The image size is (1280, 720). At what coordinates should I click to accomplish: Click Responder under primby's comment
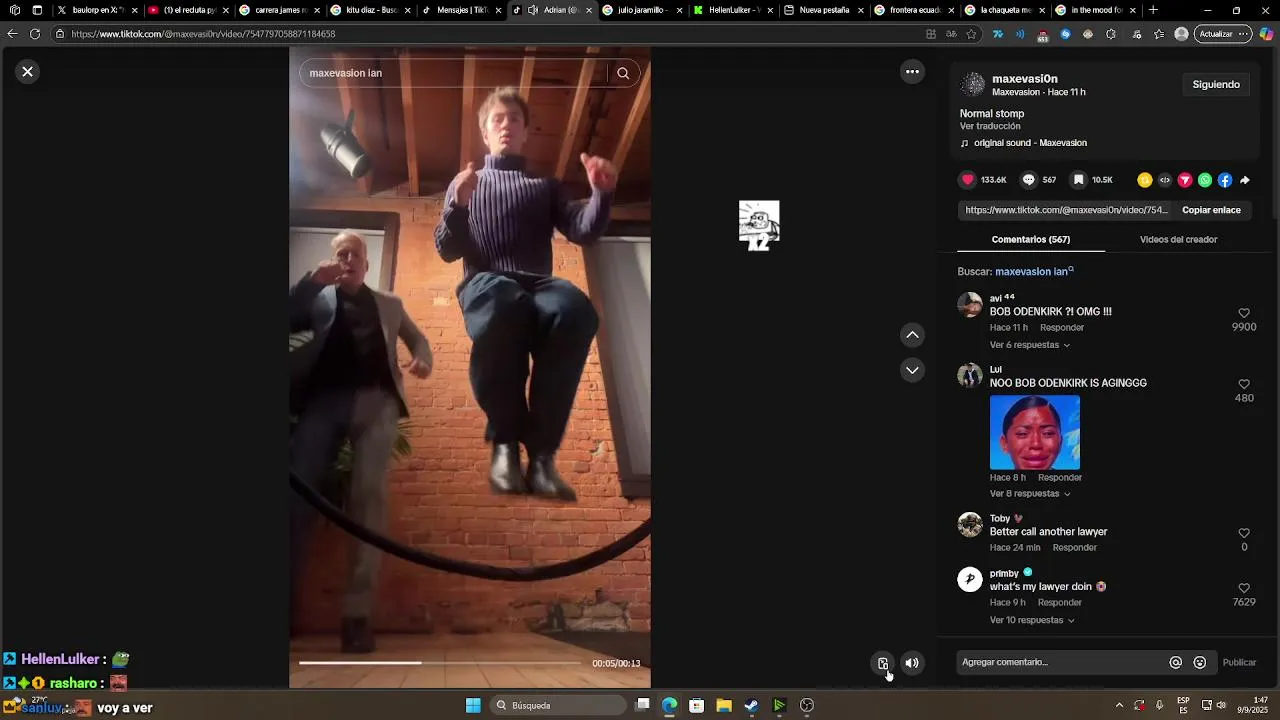(1060, 603)
